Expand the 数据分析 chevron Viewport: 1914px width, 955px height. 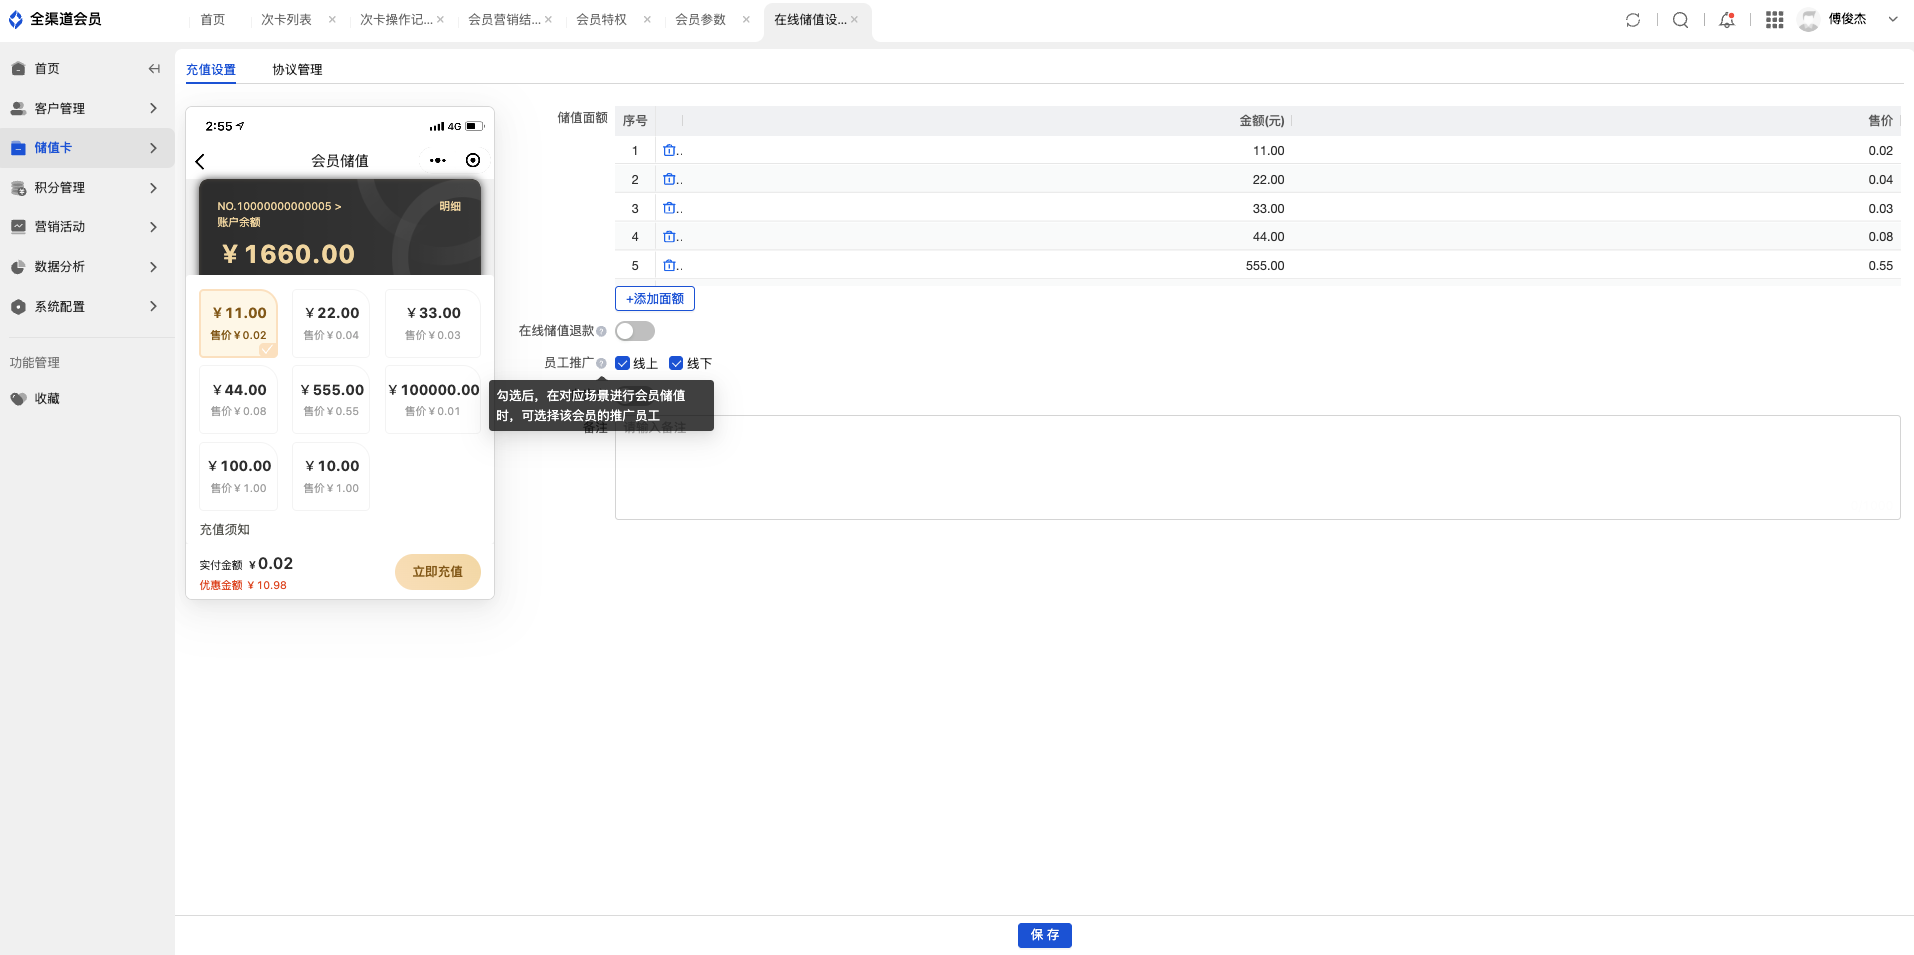coord(153,267)
